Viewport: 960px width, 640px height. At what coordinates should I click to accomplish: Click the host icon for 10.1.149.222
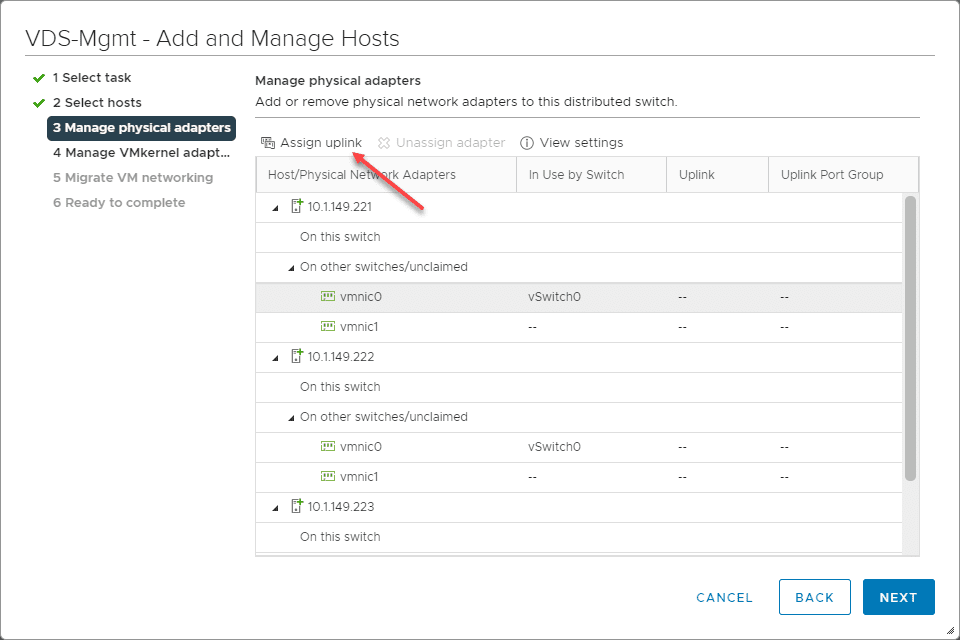click(x=296, y=357)
